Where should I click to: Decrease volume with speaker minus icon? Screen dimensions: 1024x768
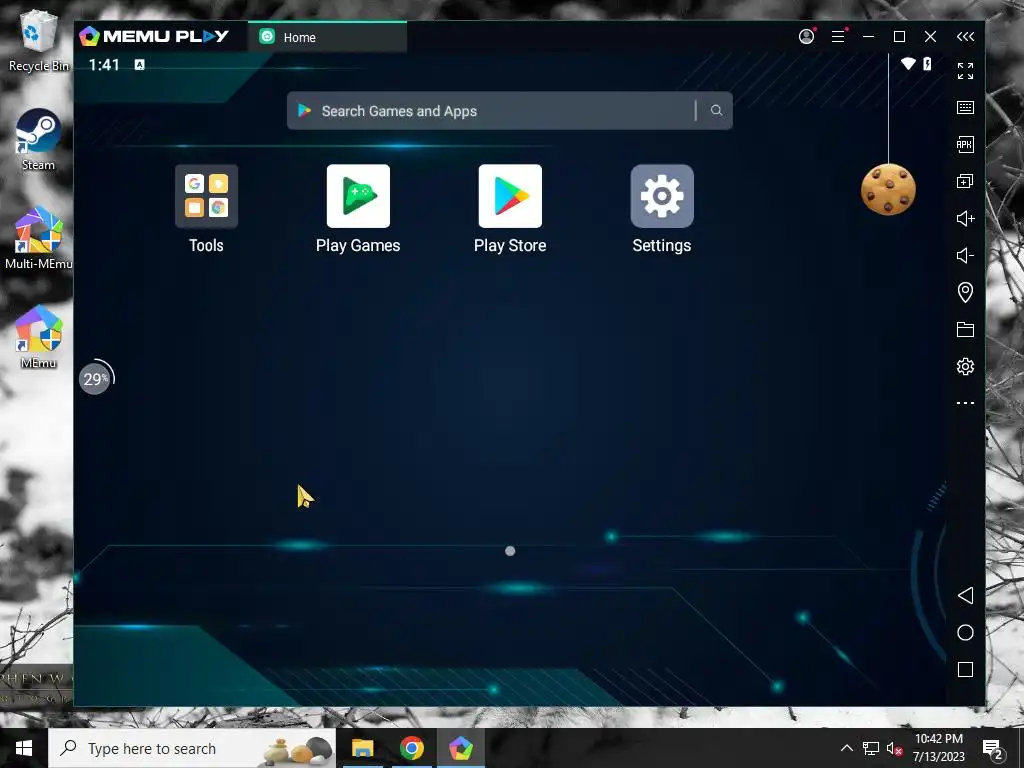coord(965,255)
